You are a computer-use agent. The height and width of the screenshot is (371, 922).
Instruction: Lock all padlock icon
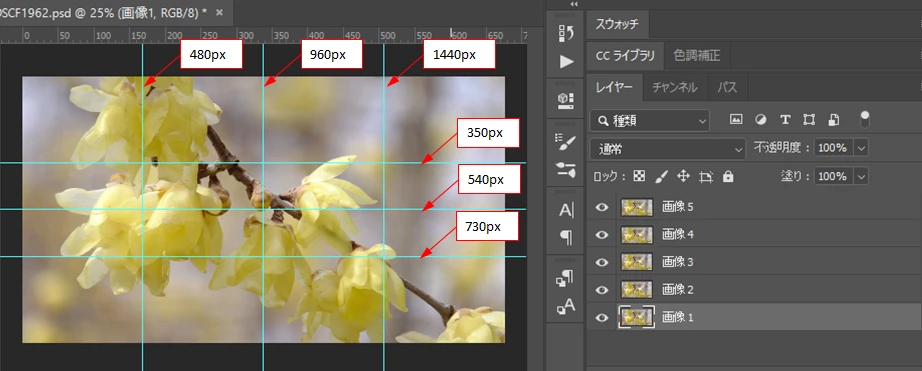728,176
